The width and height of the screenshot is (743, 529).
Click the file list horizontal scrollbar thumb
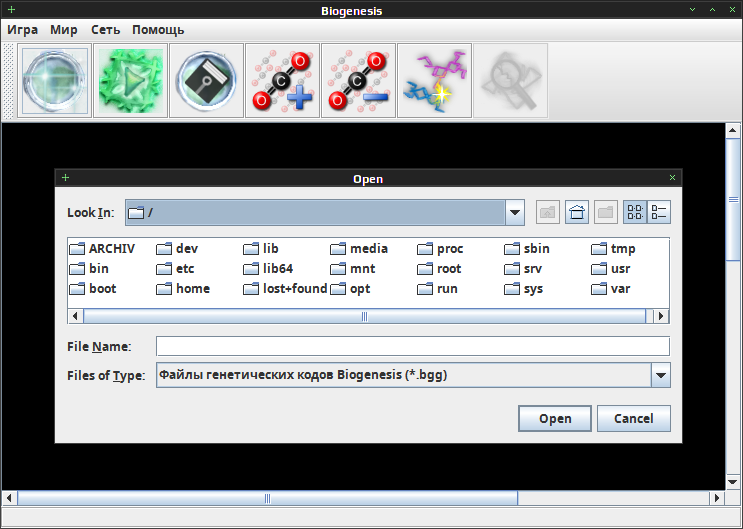click(x=364, y=316)
